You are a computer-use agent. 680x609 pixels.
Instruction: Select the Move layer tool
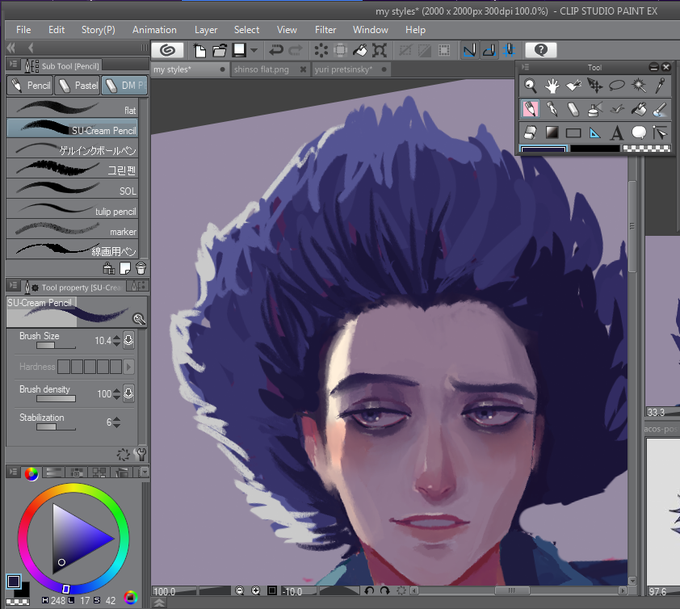point(595,86)
